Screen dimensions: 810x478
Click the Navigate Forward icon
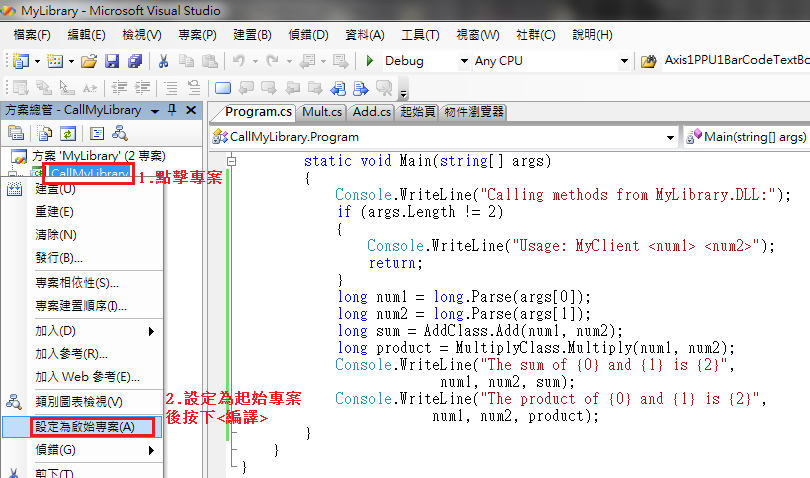tap(340, 61)
